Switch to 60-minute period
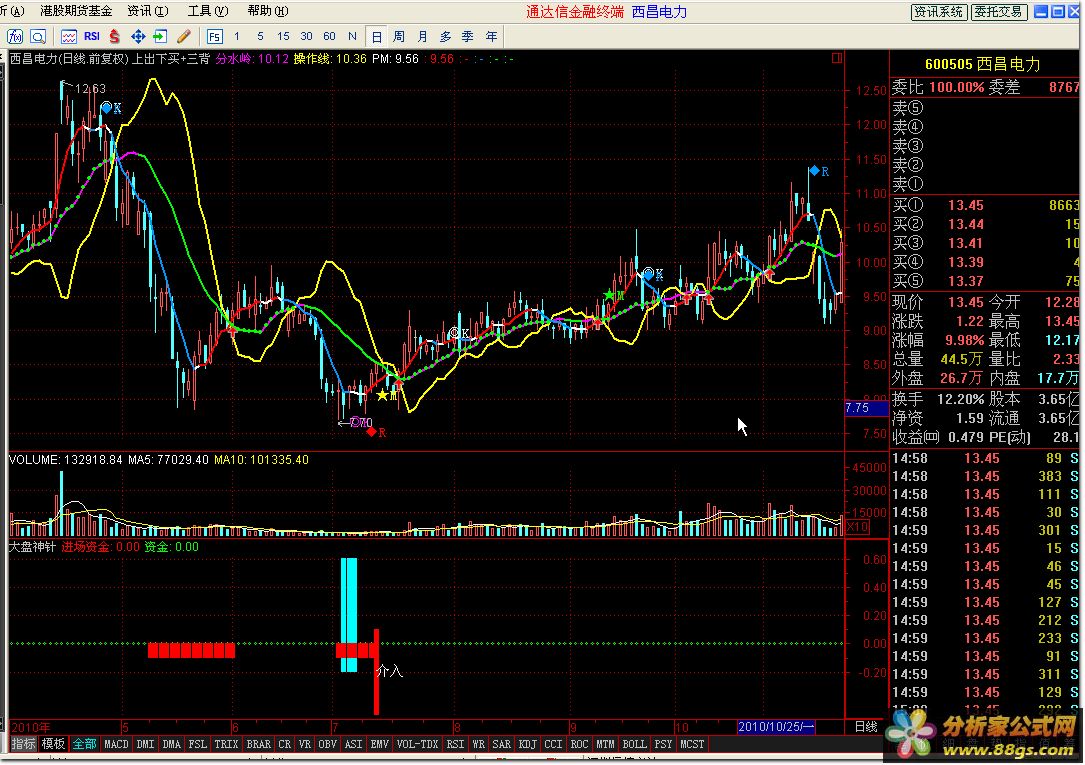 [329, 37]
